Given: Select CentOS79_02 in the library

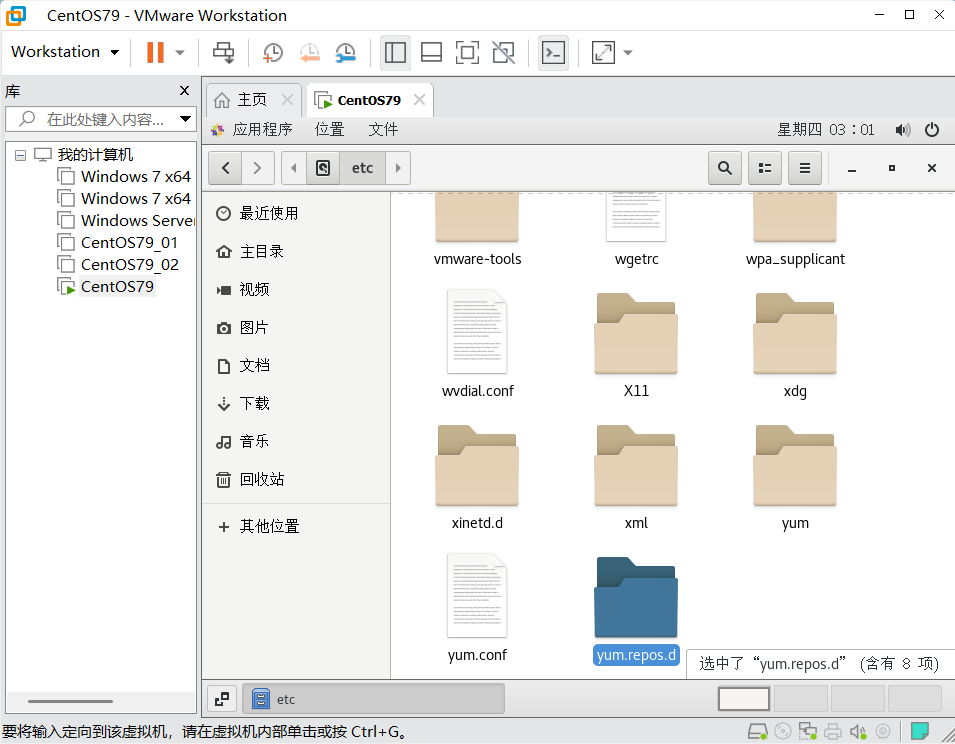Looking at the screenshot, I should (118, 264).
